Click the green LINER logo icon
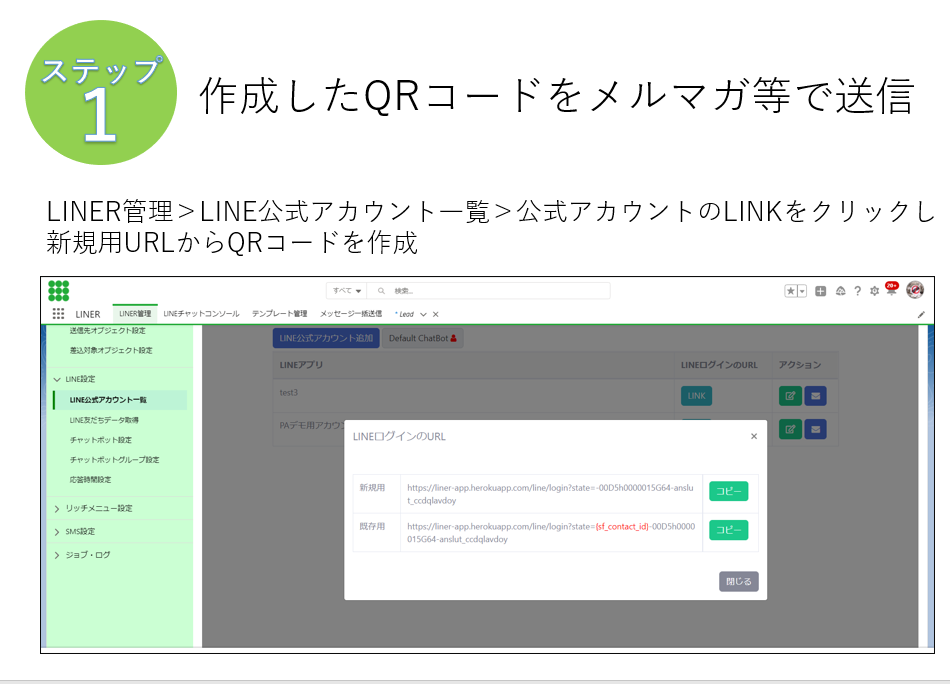This screenshot has width=950, height=684. pos(59,291)
